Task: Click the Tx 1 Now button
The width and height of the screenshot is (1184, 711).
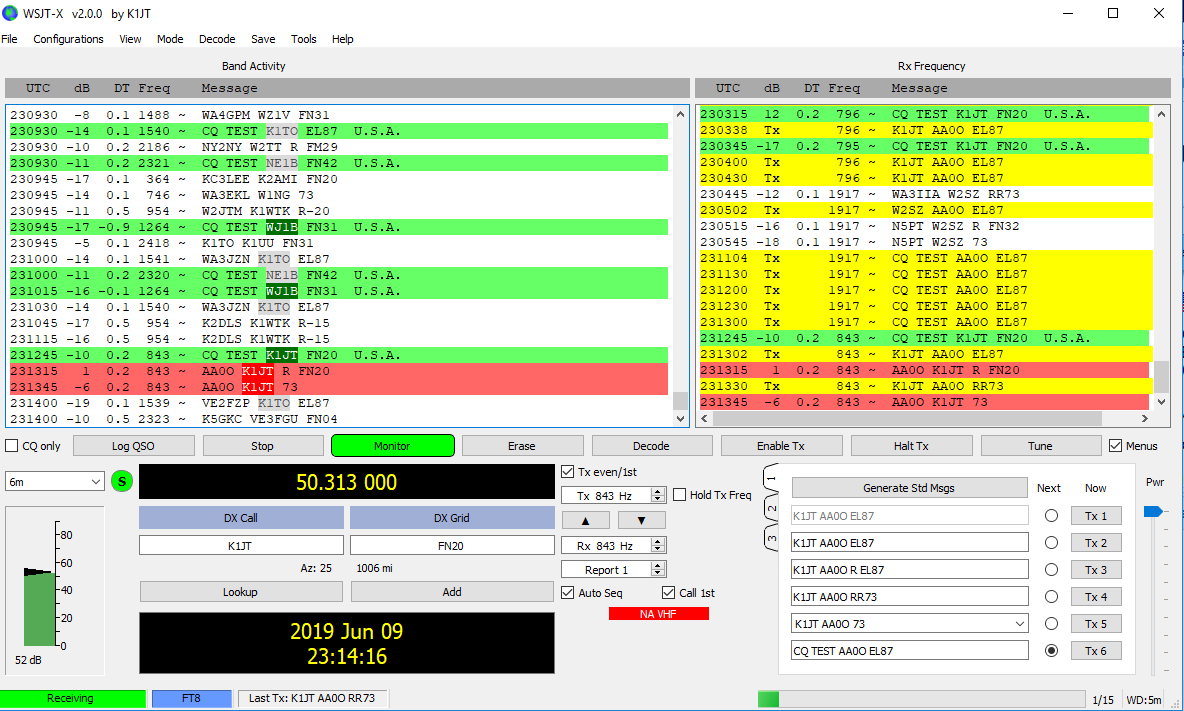Action: (x=1096, y=516)
